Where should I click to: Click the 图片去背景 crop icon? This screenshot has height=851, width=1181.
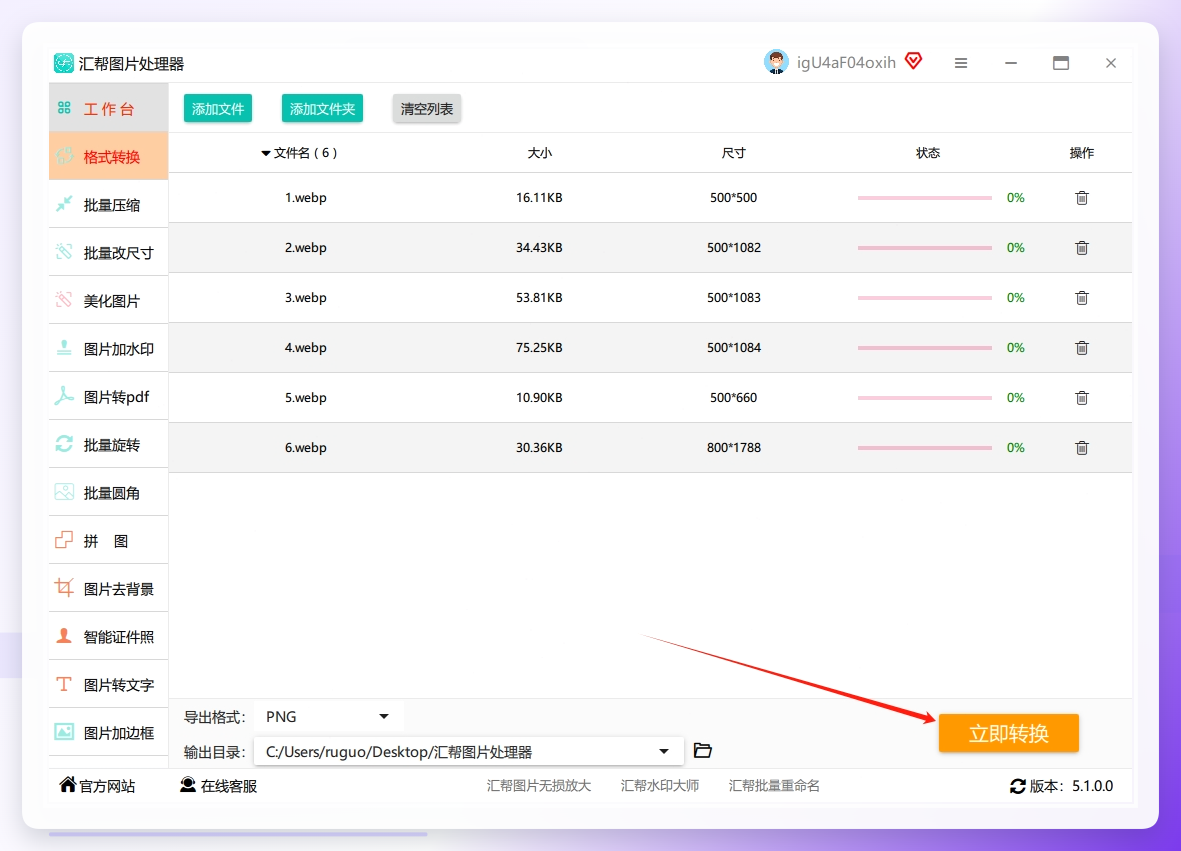(64, 587)
